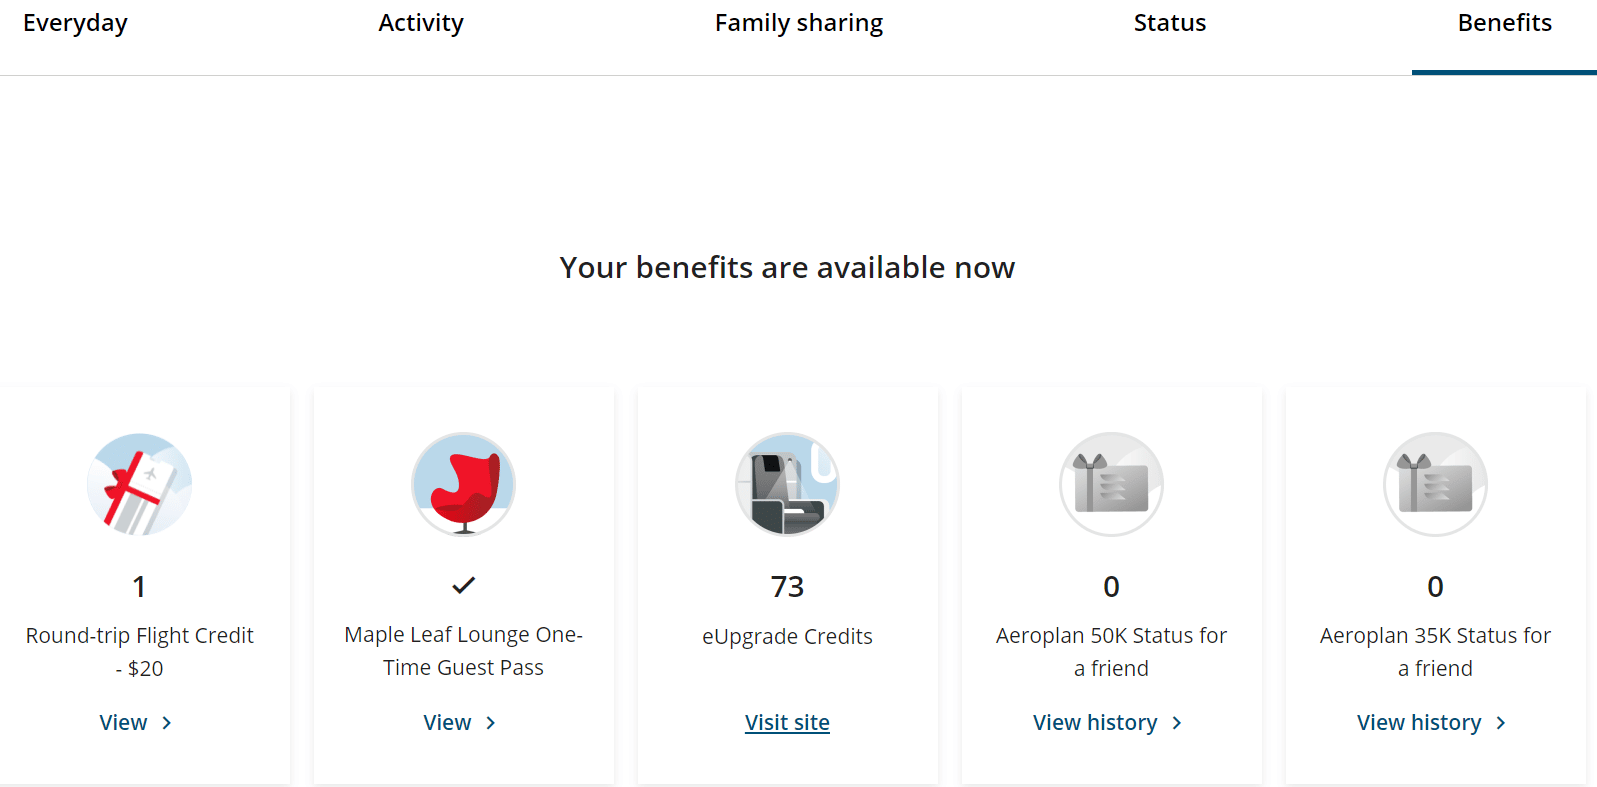View history for Aeroplan 35K Status
Screen dimensions: 1597x787
pos(1419,723)
